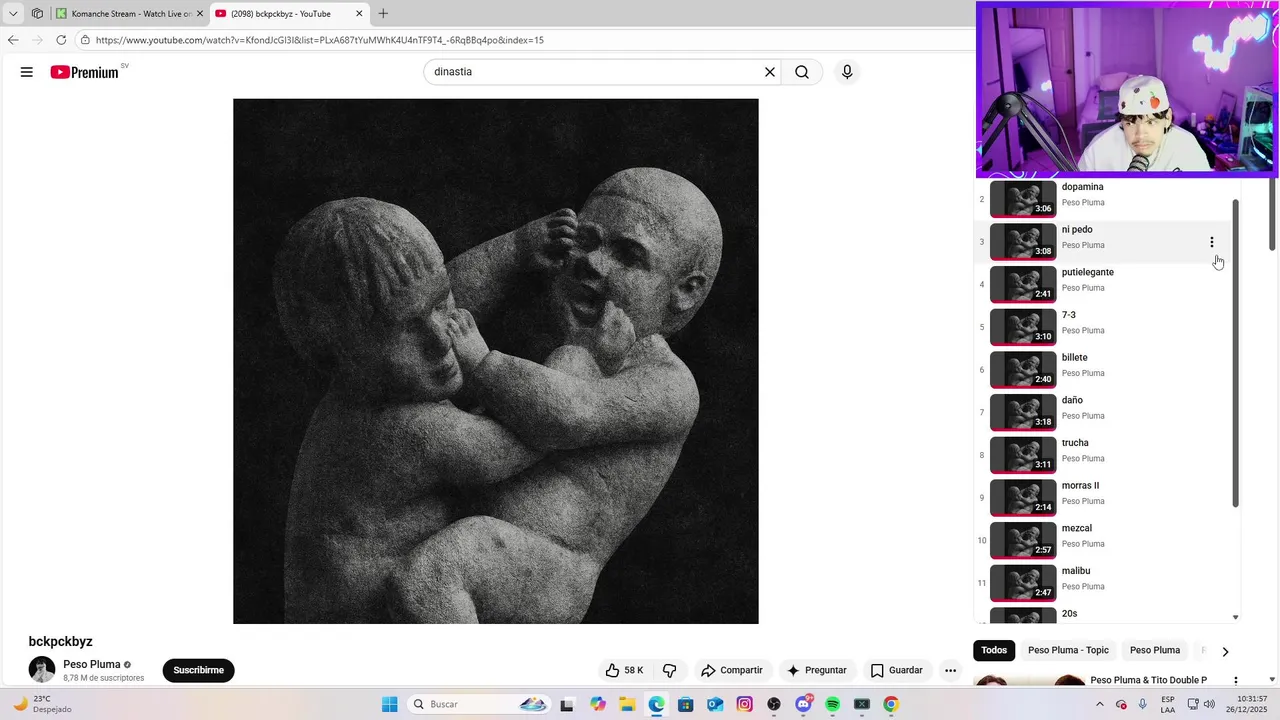Open the YouTube hamburger guide menu
Viewport: 1280px width, 720px height.
[x=27, y=72]
